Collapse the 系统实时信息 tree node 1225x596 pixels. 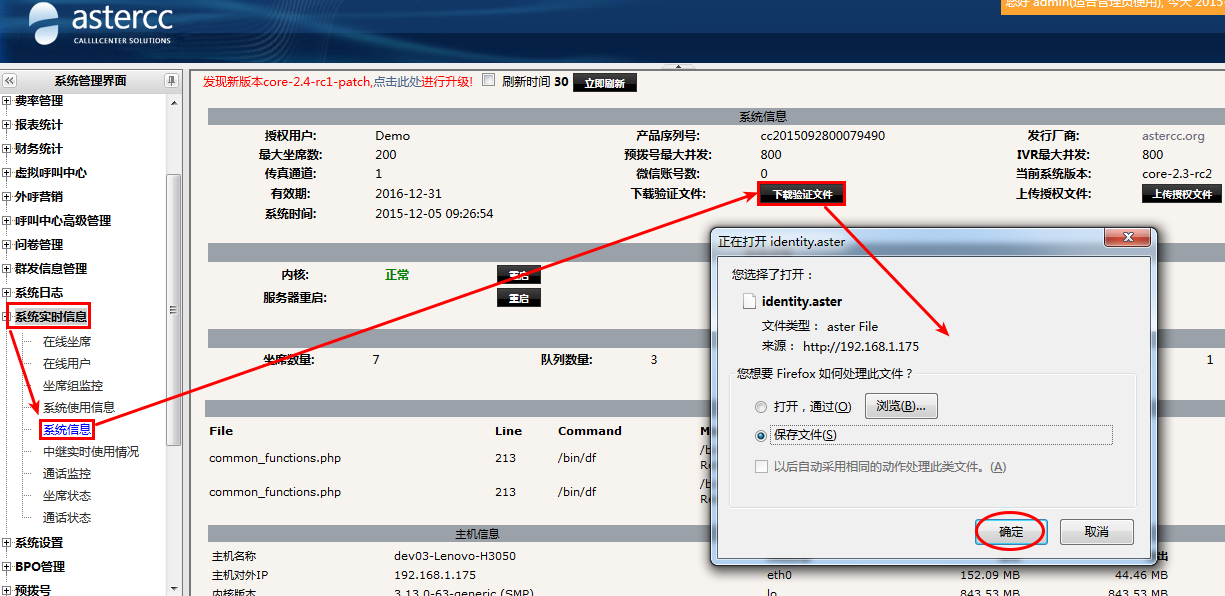[x=7, y=318]
